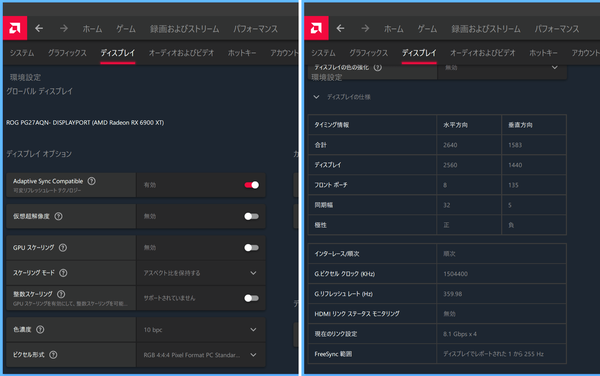
Task: Open the スケーリング モード dropdown
Action: pos(201,273)
